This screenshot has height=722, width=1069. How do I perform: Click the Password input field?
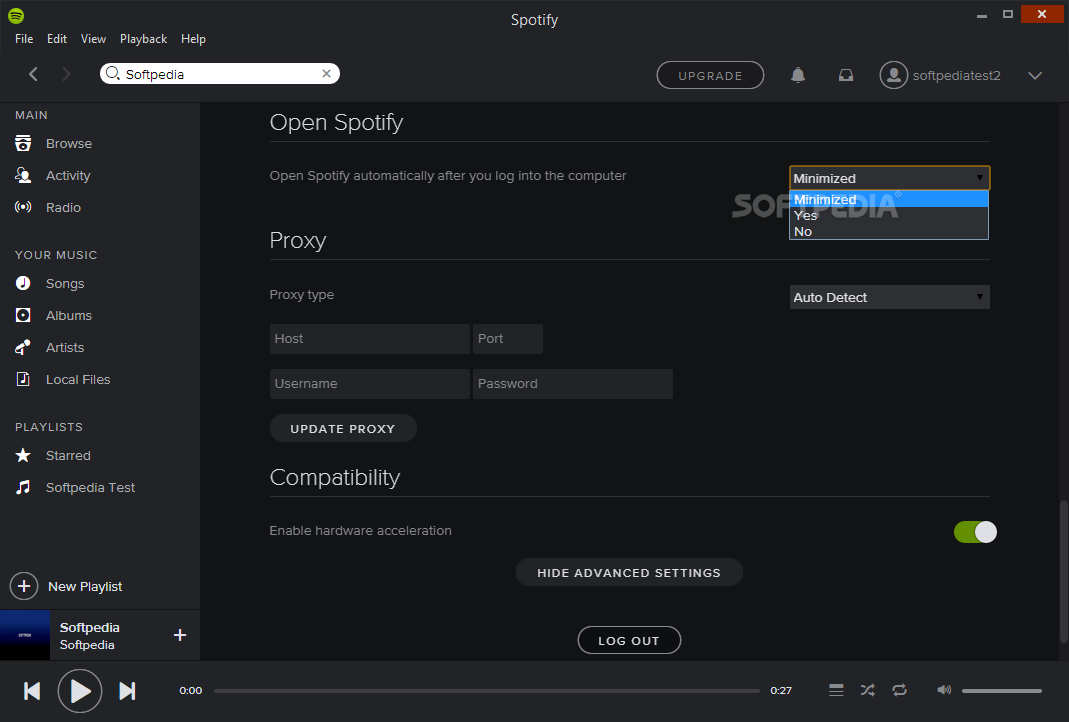[573, 384]
